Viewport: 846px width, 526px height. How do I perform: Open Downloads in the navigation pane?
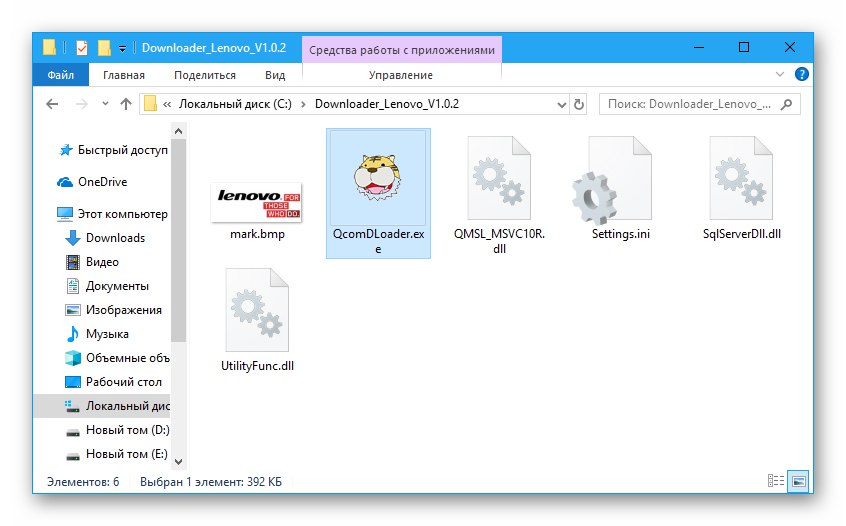click(x=115, y=238)
